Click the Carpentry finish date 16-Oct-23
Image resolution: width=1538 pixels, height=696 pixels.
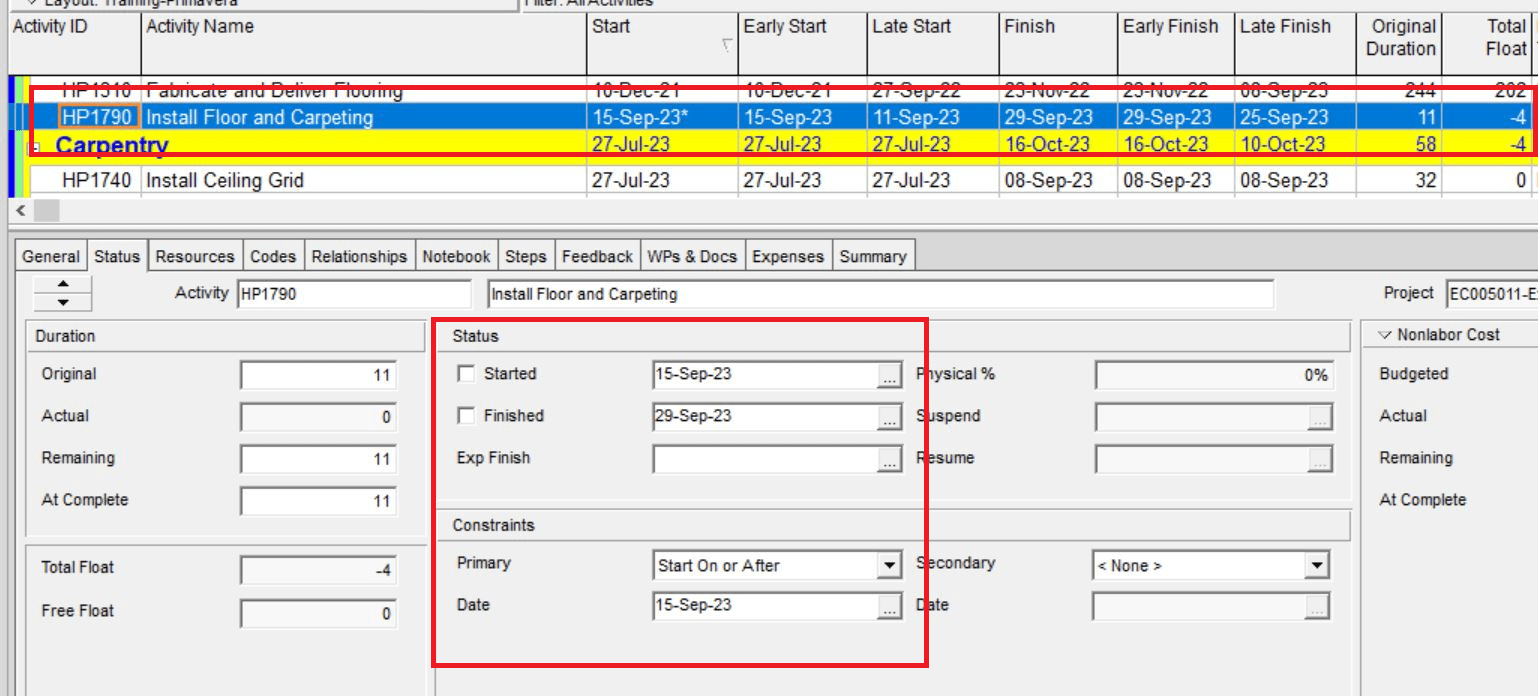1058,144
